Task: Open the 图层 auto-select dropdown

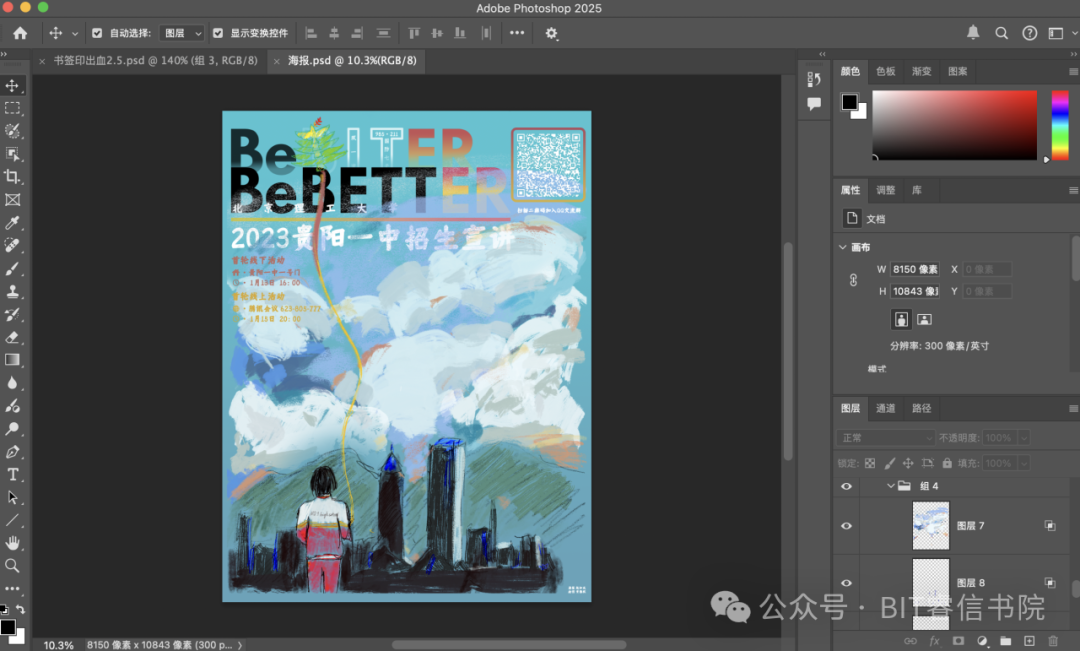Action: point(182,33)
